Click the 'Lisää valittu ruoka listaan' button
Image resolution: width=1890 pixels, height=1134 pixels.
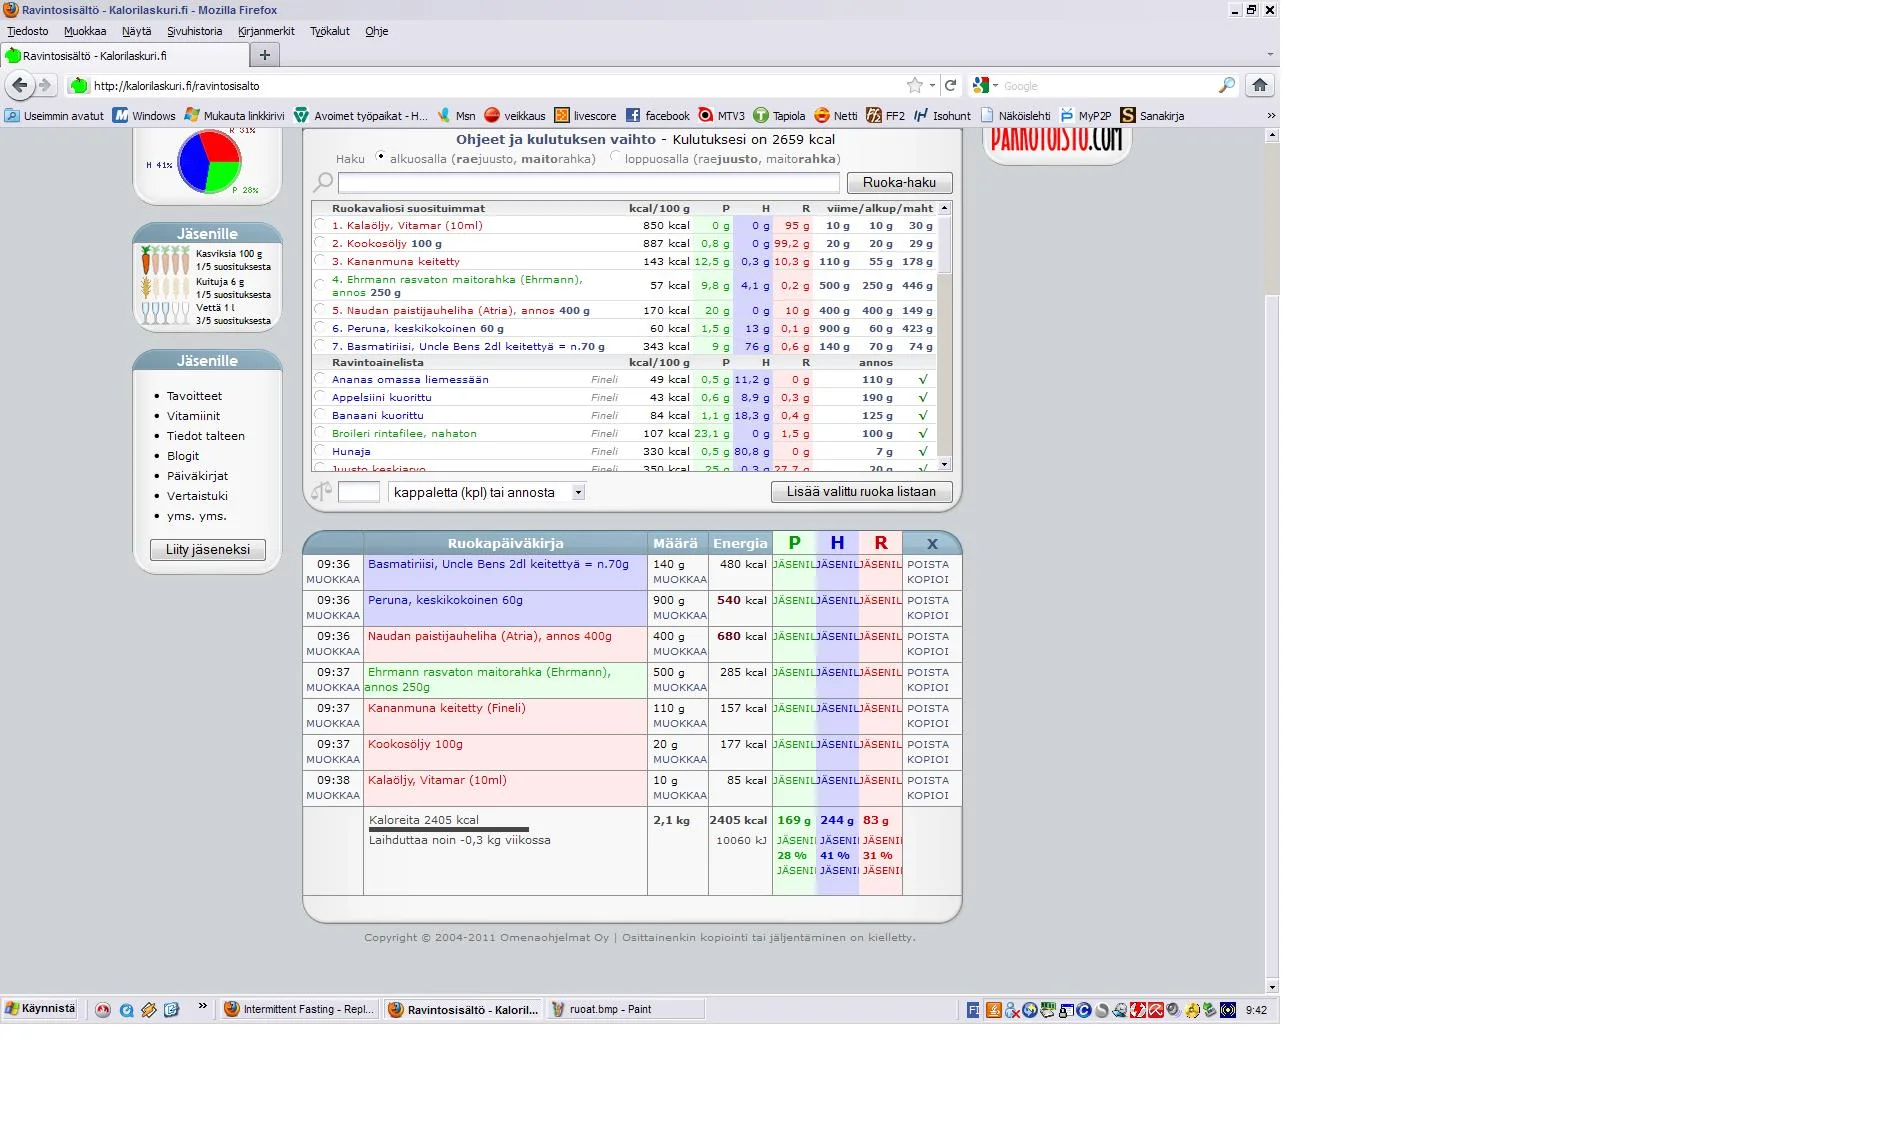point(861,492)
